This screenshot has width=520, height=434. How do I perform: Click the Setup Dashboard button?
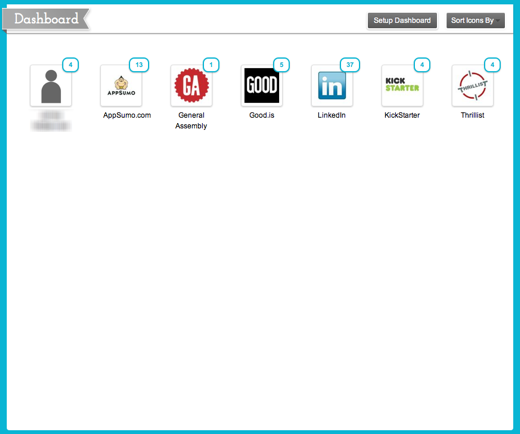click(402, 20)
